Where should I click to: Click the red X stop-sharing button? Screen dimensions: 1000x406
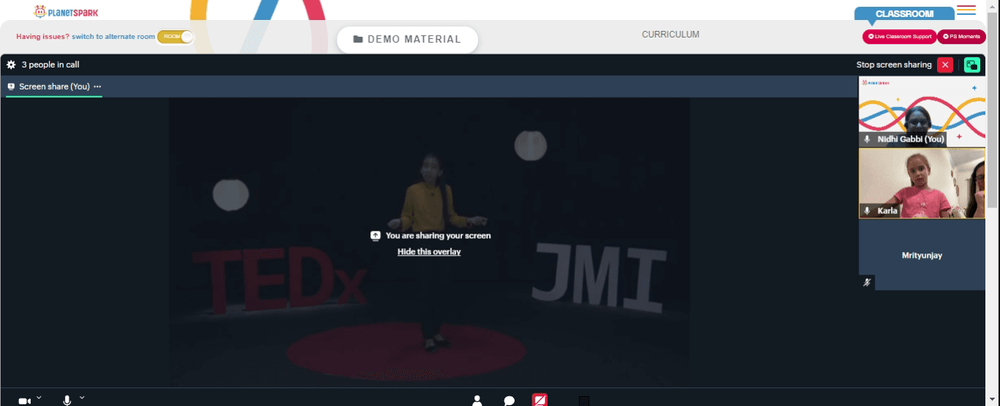(945, 65)
